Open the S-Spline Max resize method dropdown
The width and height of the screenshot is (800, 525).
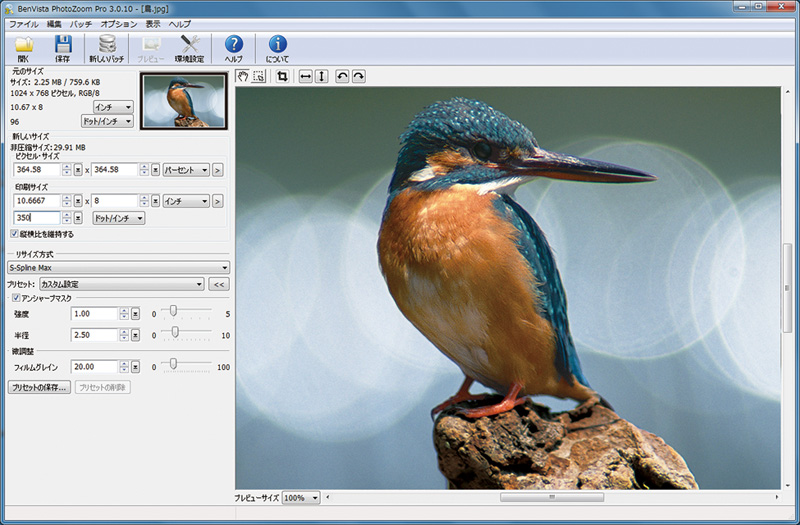pos(118,267)
